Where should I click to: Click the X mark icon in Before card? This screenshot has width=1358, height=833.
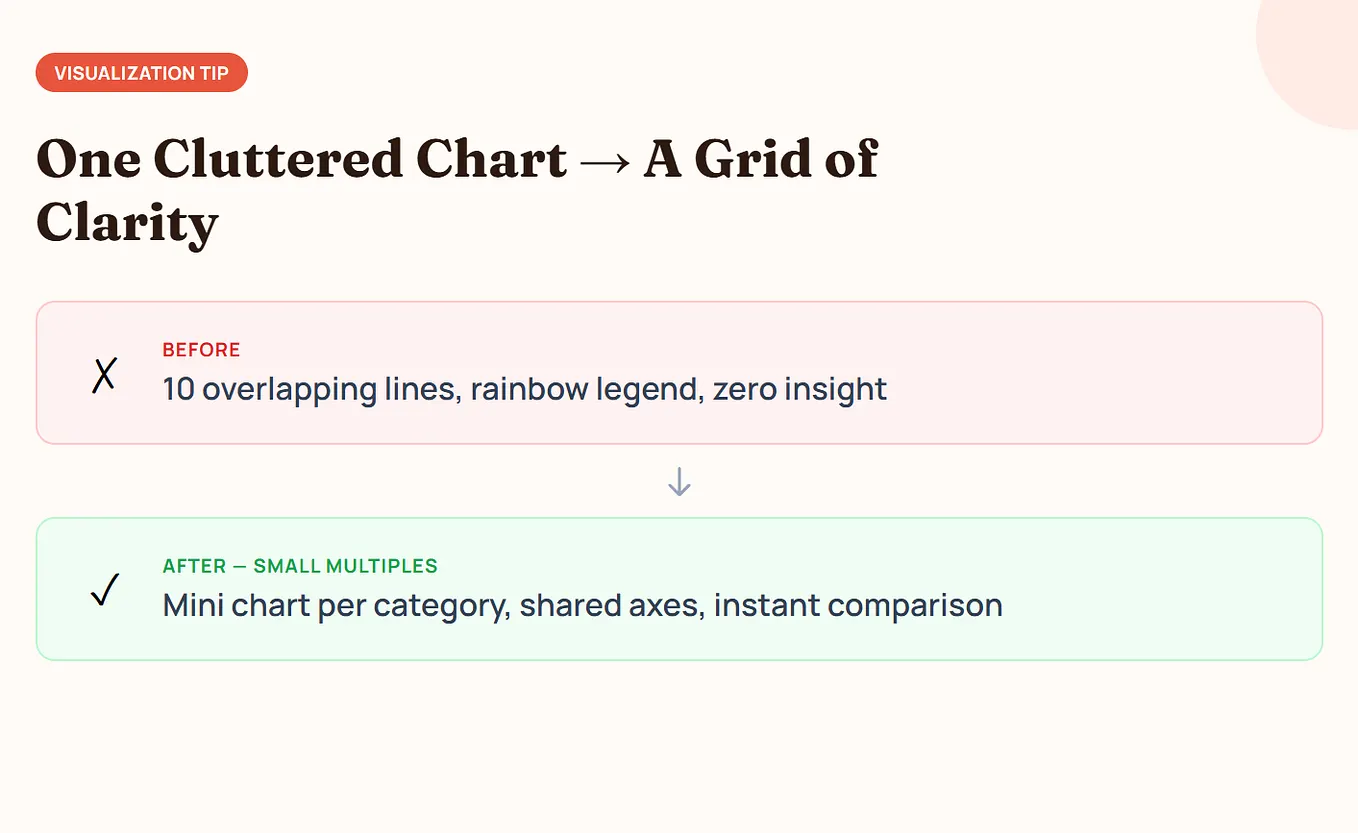[x=104, y=375]
